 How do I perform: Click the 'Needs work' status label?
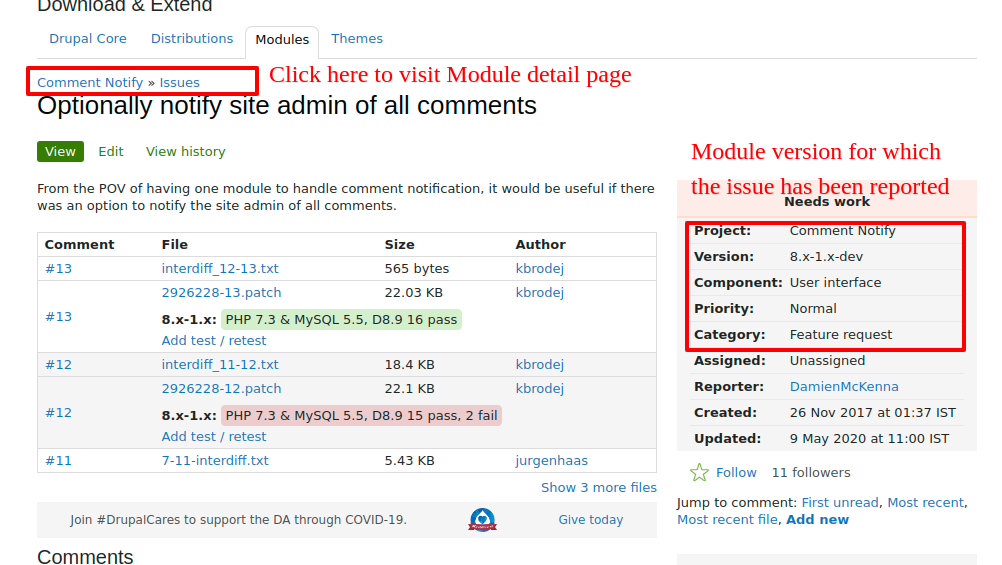click(827, 202)
